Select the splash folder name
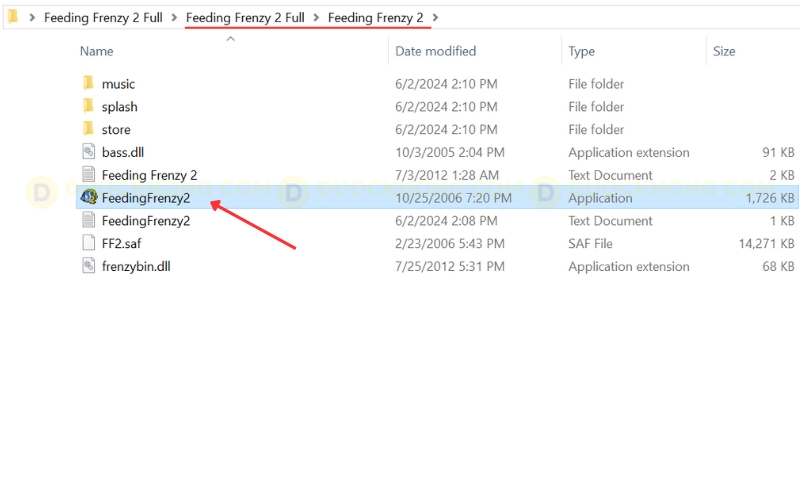The height and width of the screenshot is (500, 800). pos(119,107)
